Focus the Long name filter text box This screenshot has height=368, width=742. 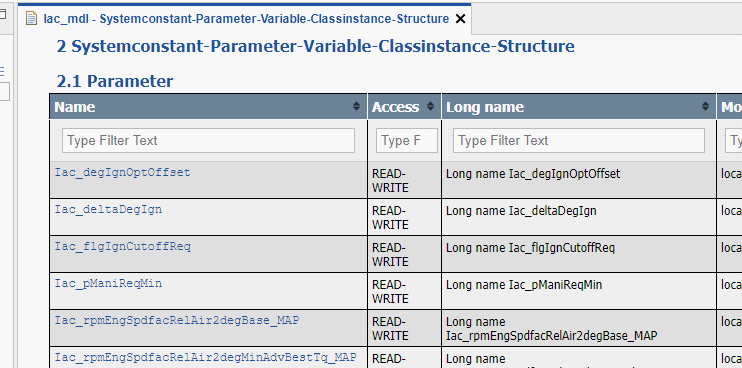[x=578, y=140]
